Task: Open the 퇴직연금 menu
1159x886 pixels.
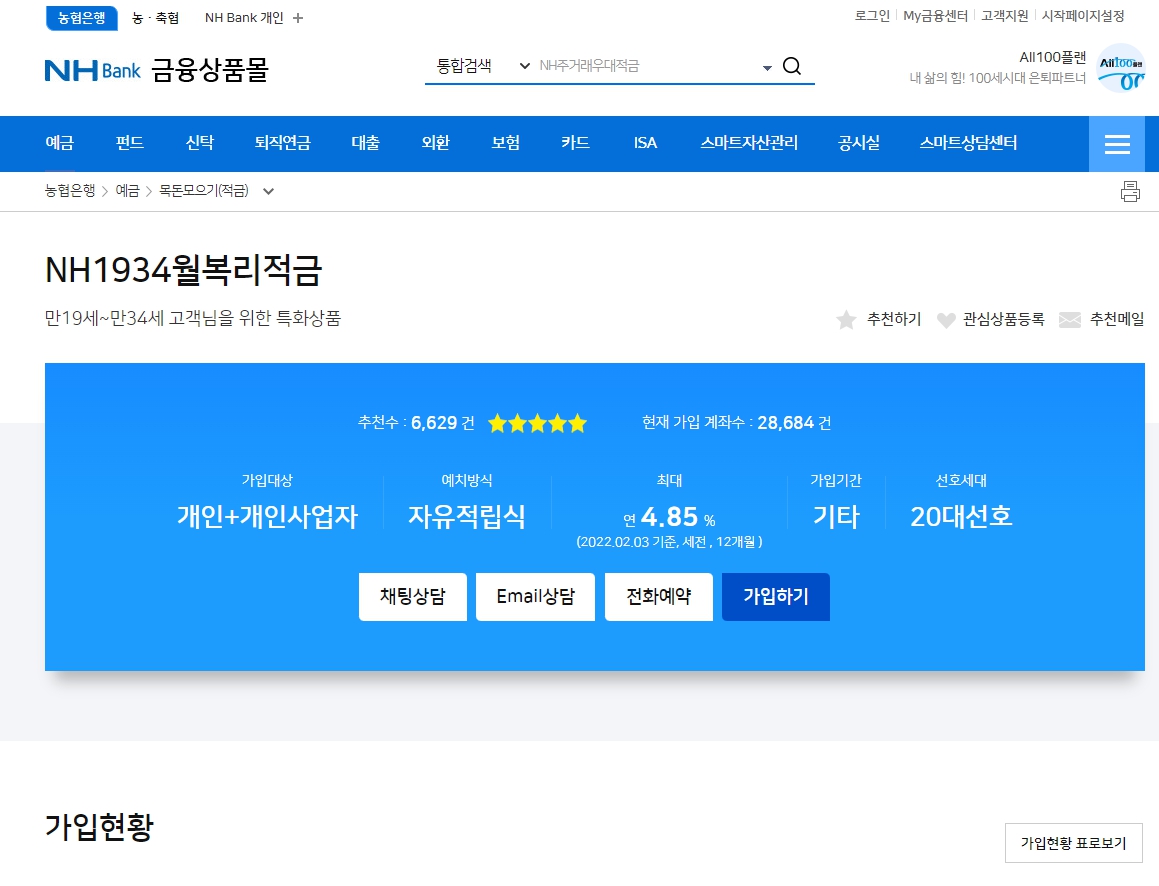Action: pos(282,143)
